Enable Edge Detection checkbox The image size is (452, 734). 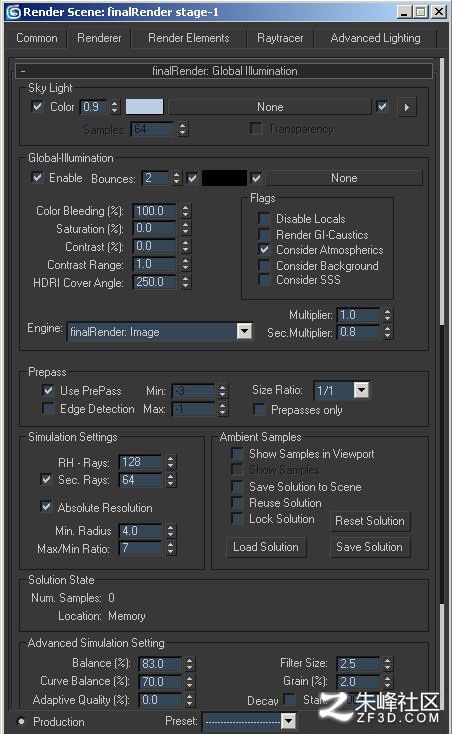pos(48,409)
